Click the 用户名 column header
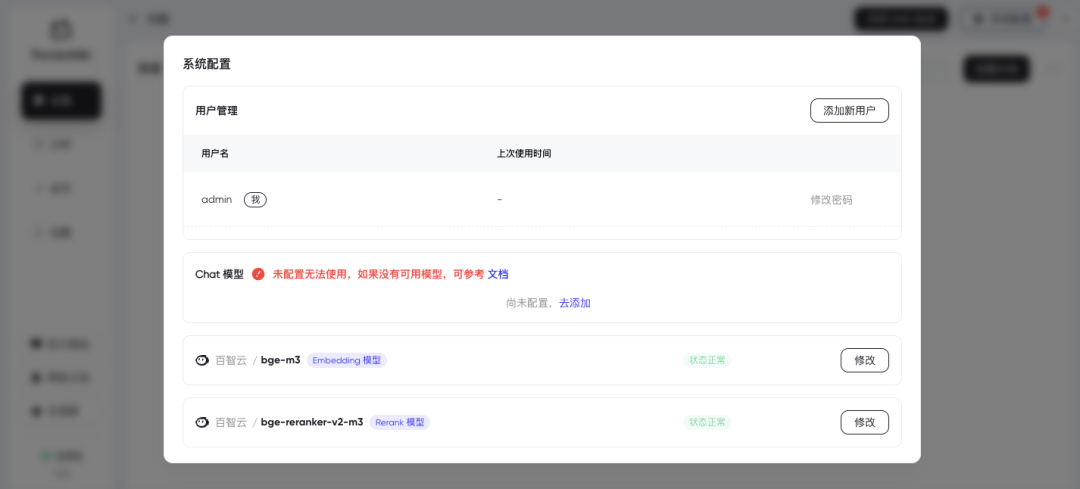1080x489 pixels. pyautogui.click(x=215, y=154)
